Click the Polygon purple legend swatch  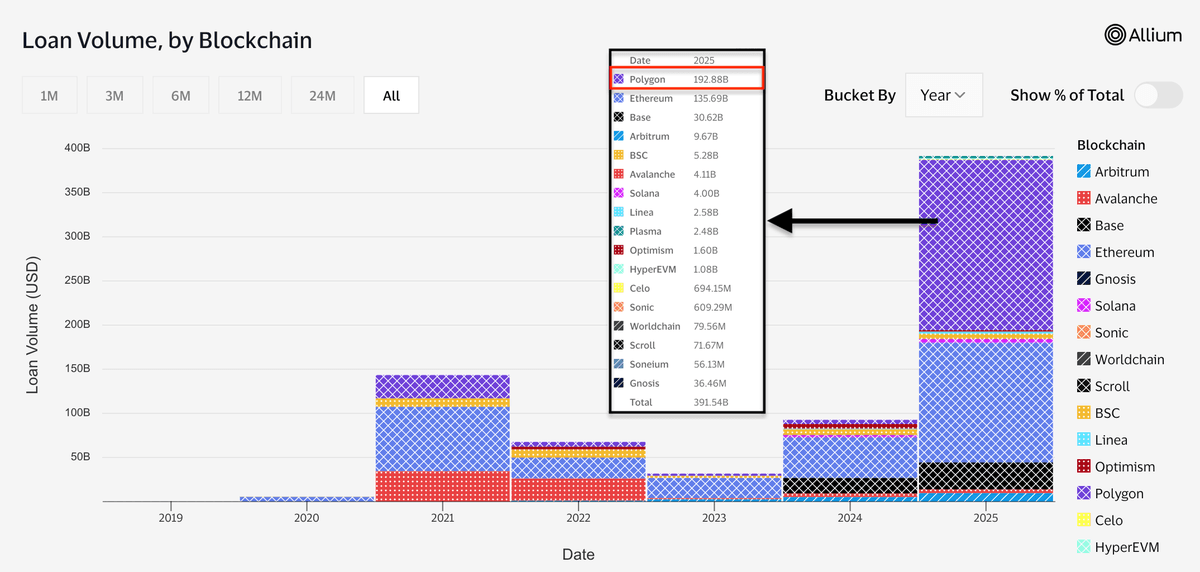tap(1083, 494)
